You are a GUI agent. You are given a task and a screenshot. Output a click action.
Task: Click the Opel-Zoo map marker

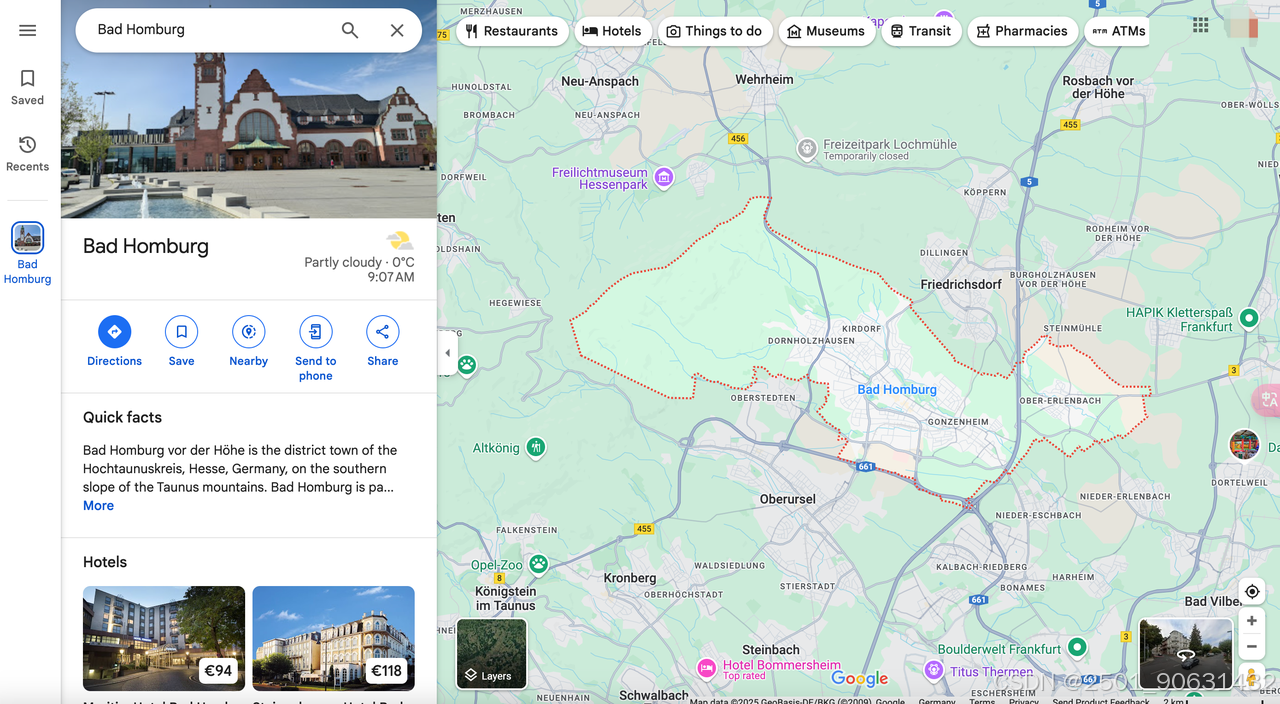point(539,564)
